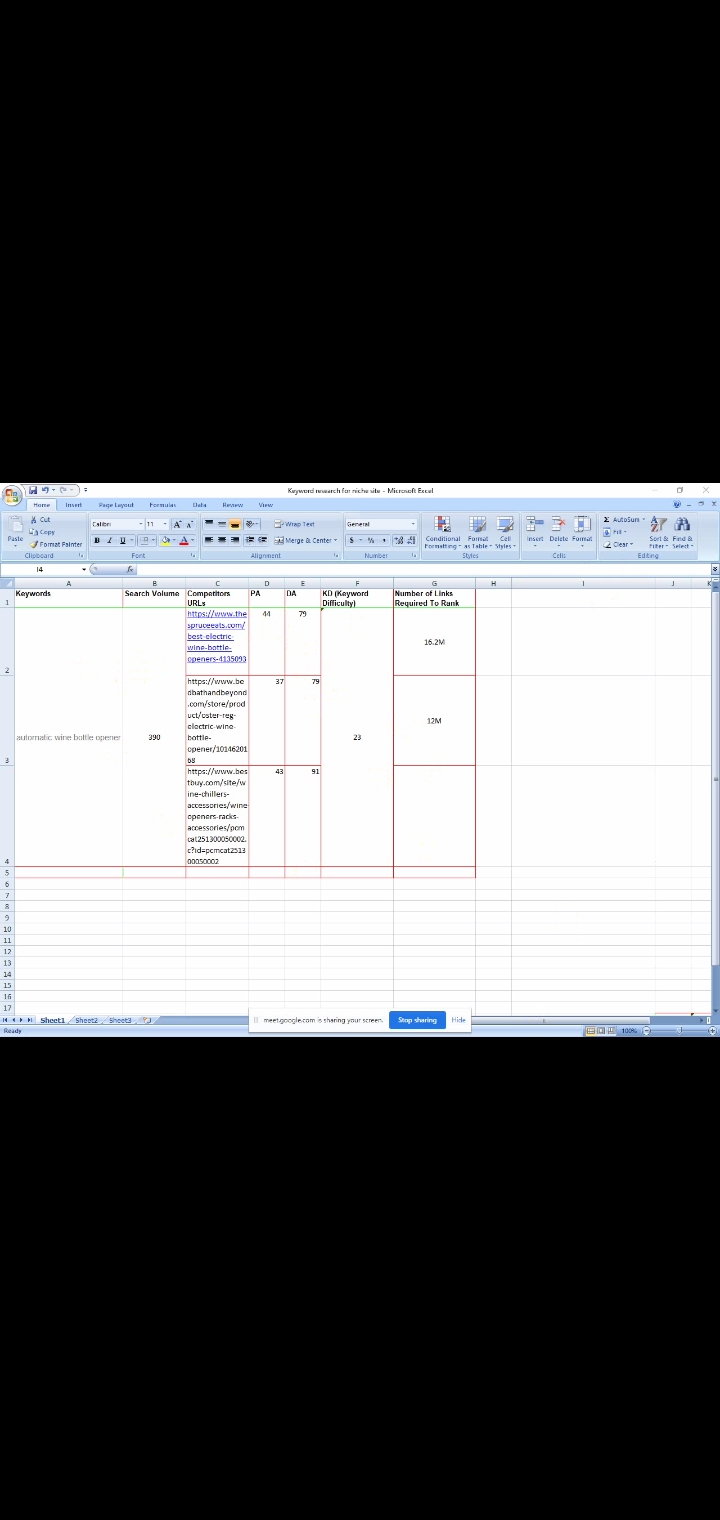
Task: Click the AutoSum sigma icon
Action: (x=607, y=520)
